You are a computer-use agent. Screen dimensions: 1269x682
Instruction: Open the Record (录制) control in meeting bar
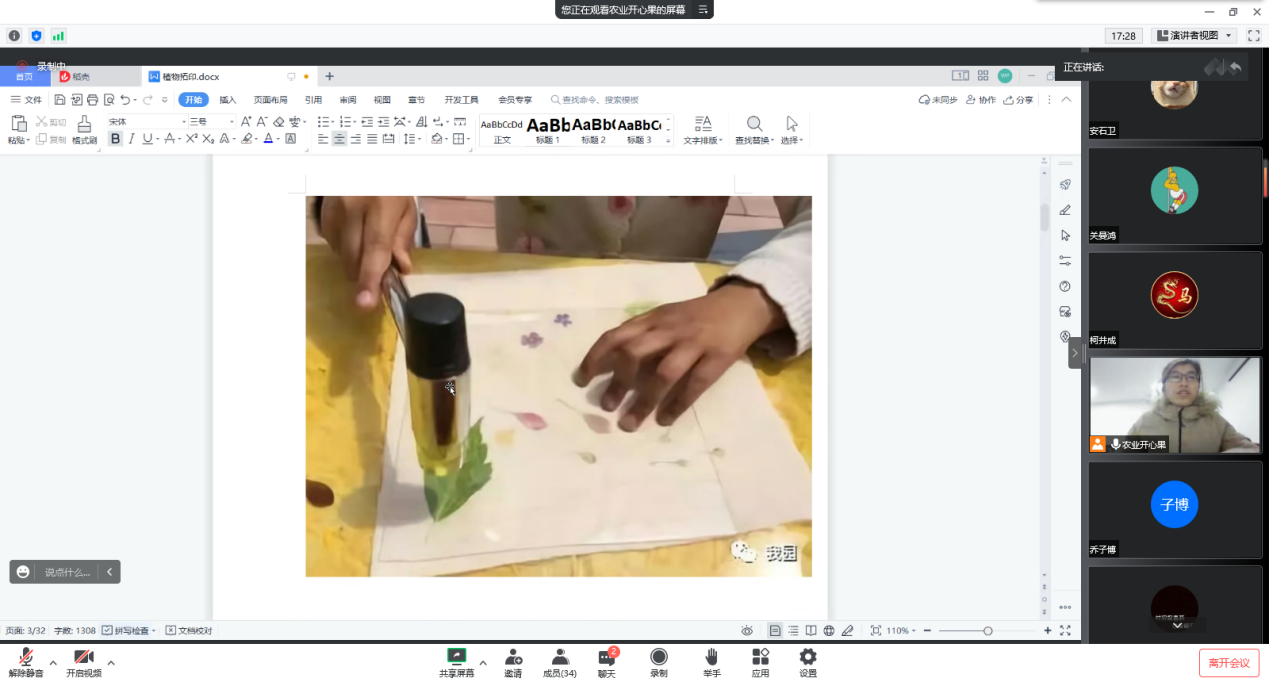(x=659, y=657)
